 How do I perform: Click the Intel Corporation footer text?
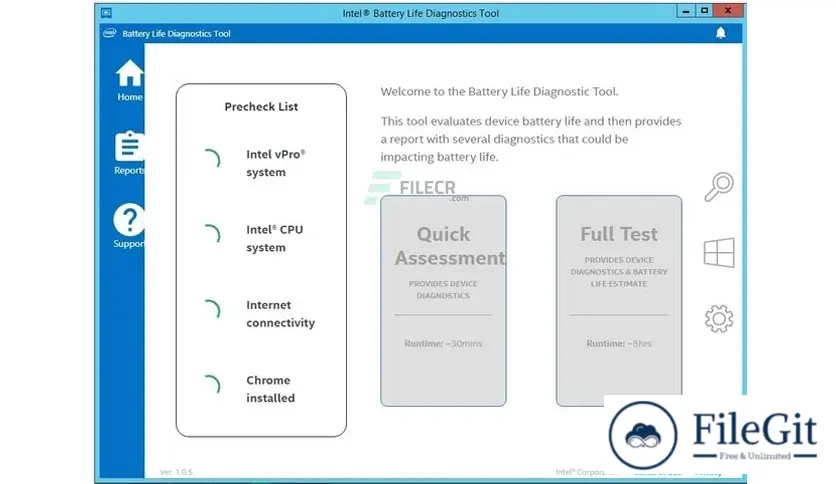pos(587,472)
